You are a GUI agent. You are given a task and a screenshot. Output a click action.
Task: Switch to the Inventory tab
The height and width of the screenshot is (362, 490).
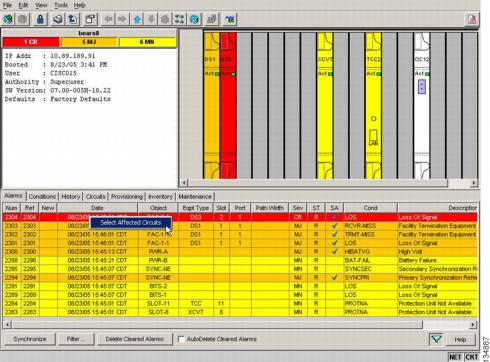(x=160, y=197)
